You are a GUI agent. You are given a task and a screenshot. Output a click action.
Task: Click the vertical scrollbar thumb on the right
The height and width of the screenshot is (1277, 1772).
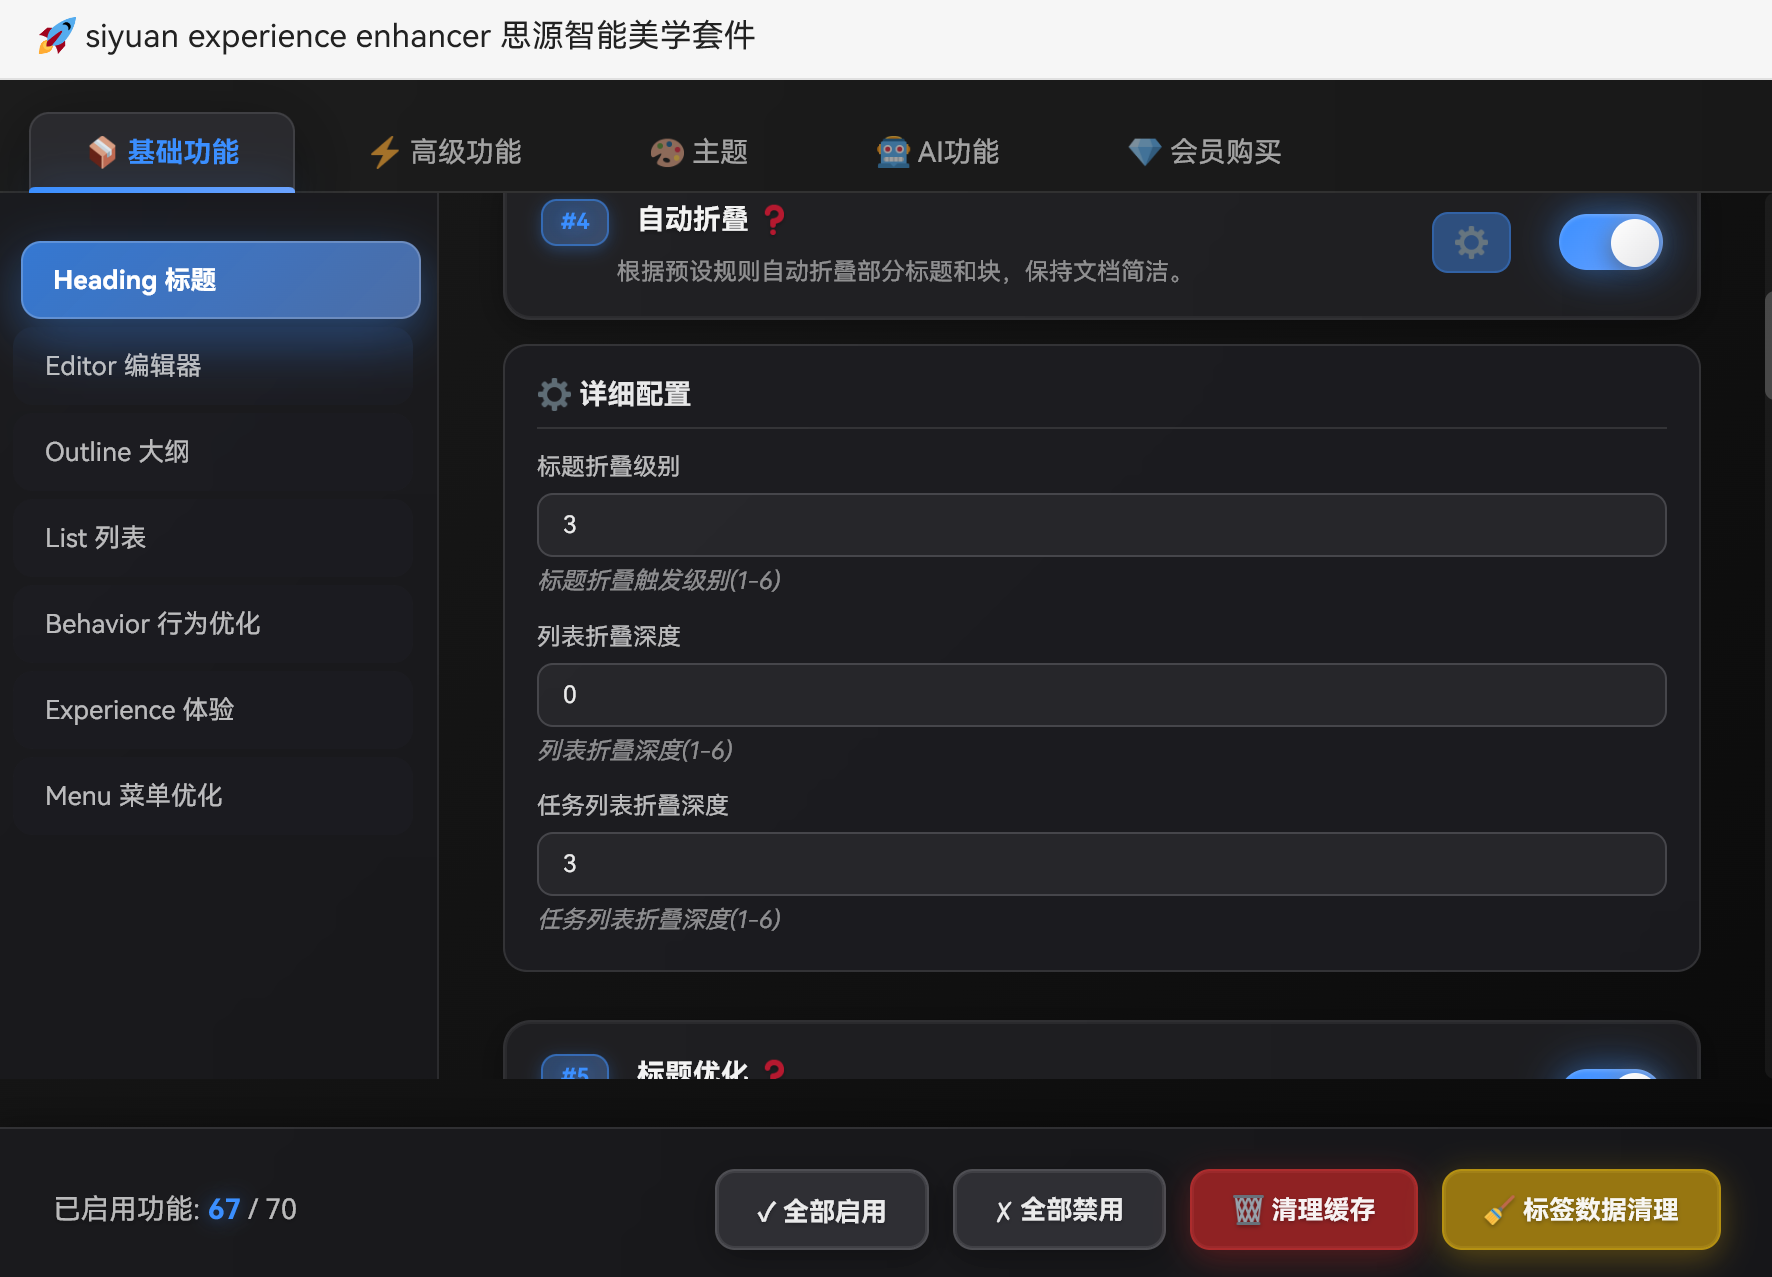[x=1767, y=346]
